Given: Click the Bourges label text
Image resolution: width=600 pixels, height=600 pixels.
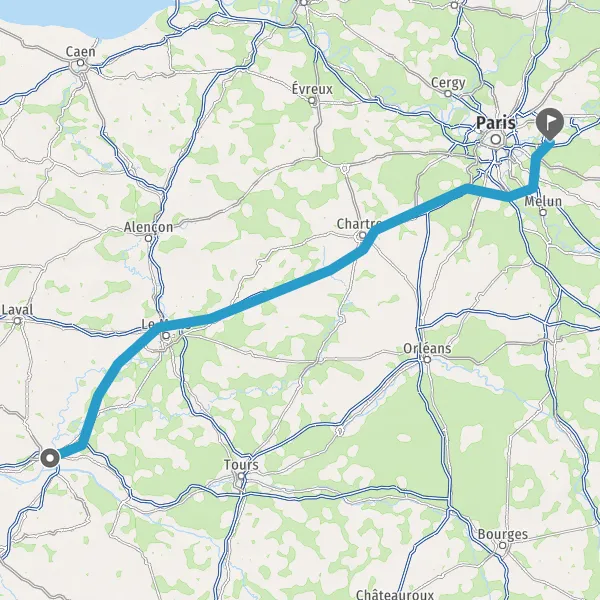Looking at the screenshot, I should click(503, 535).
